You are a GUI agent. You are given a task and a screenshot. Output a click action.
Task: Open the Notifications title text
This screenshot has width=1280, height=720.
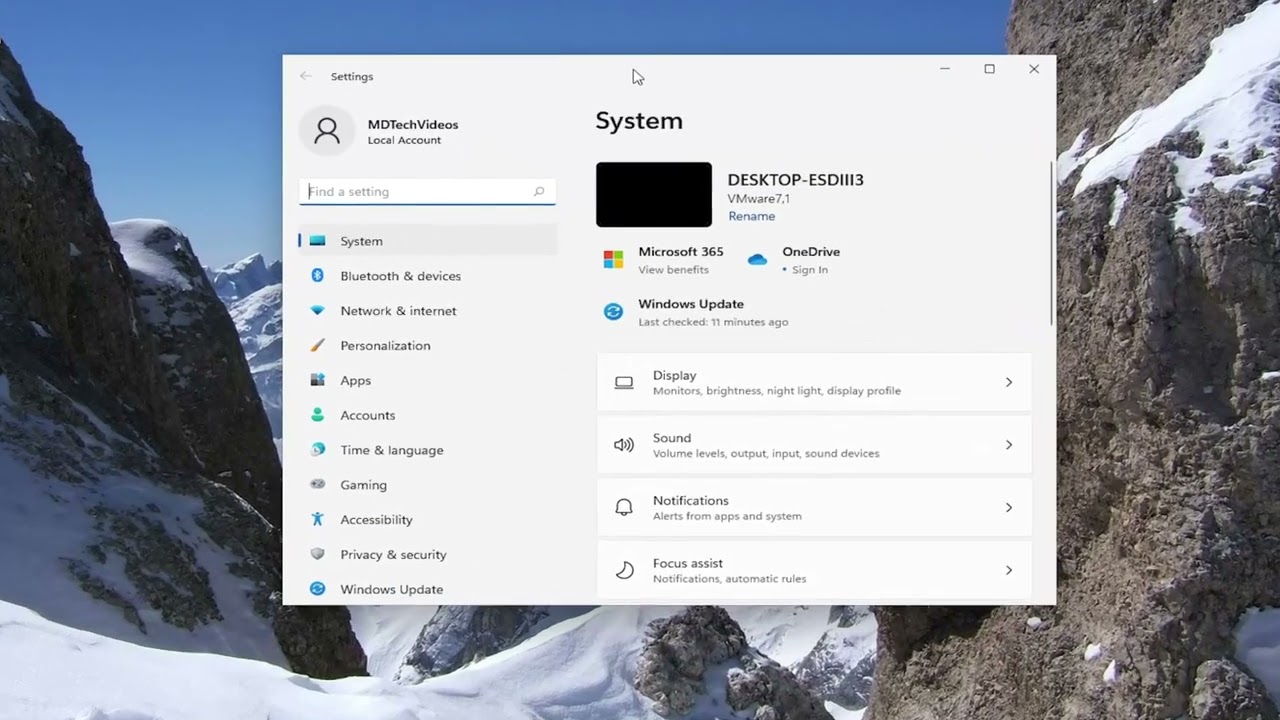coord(690,500)
